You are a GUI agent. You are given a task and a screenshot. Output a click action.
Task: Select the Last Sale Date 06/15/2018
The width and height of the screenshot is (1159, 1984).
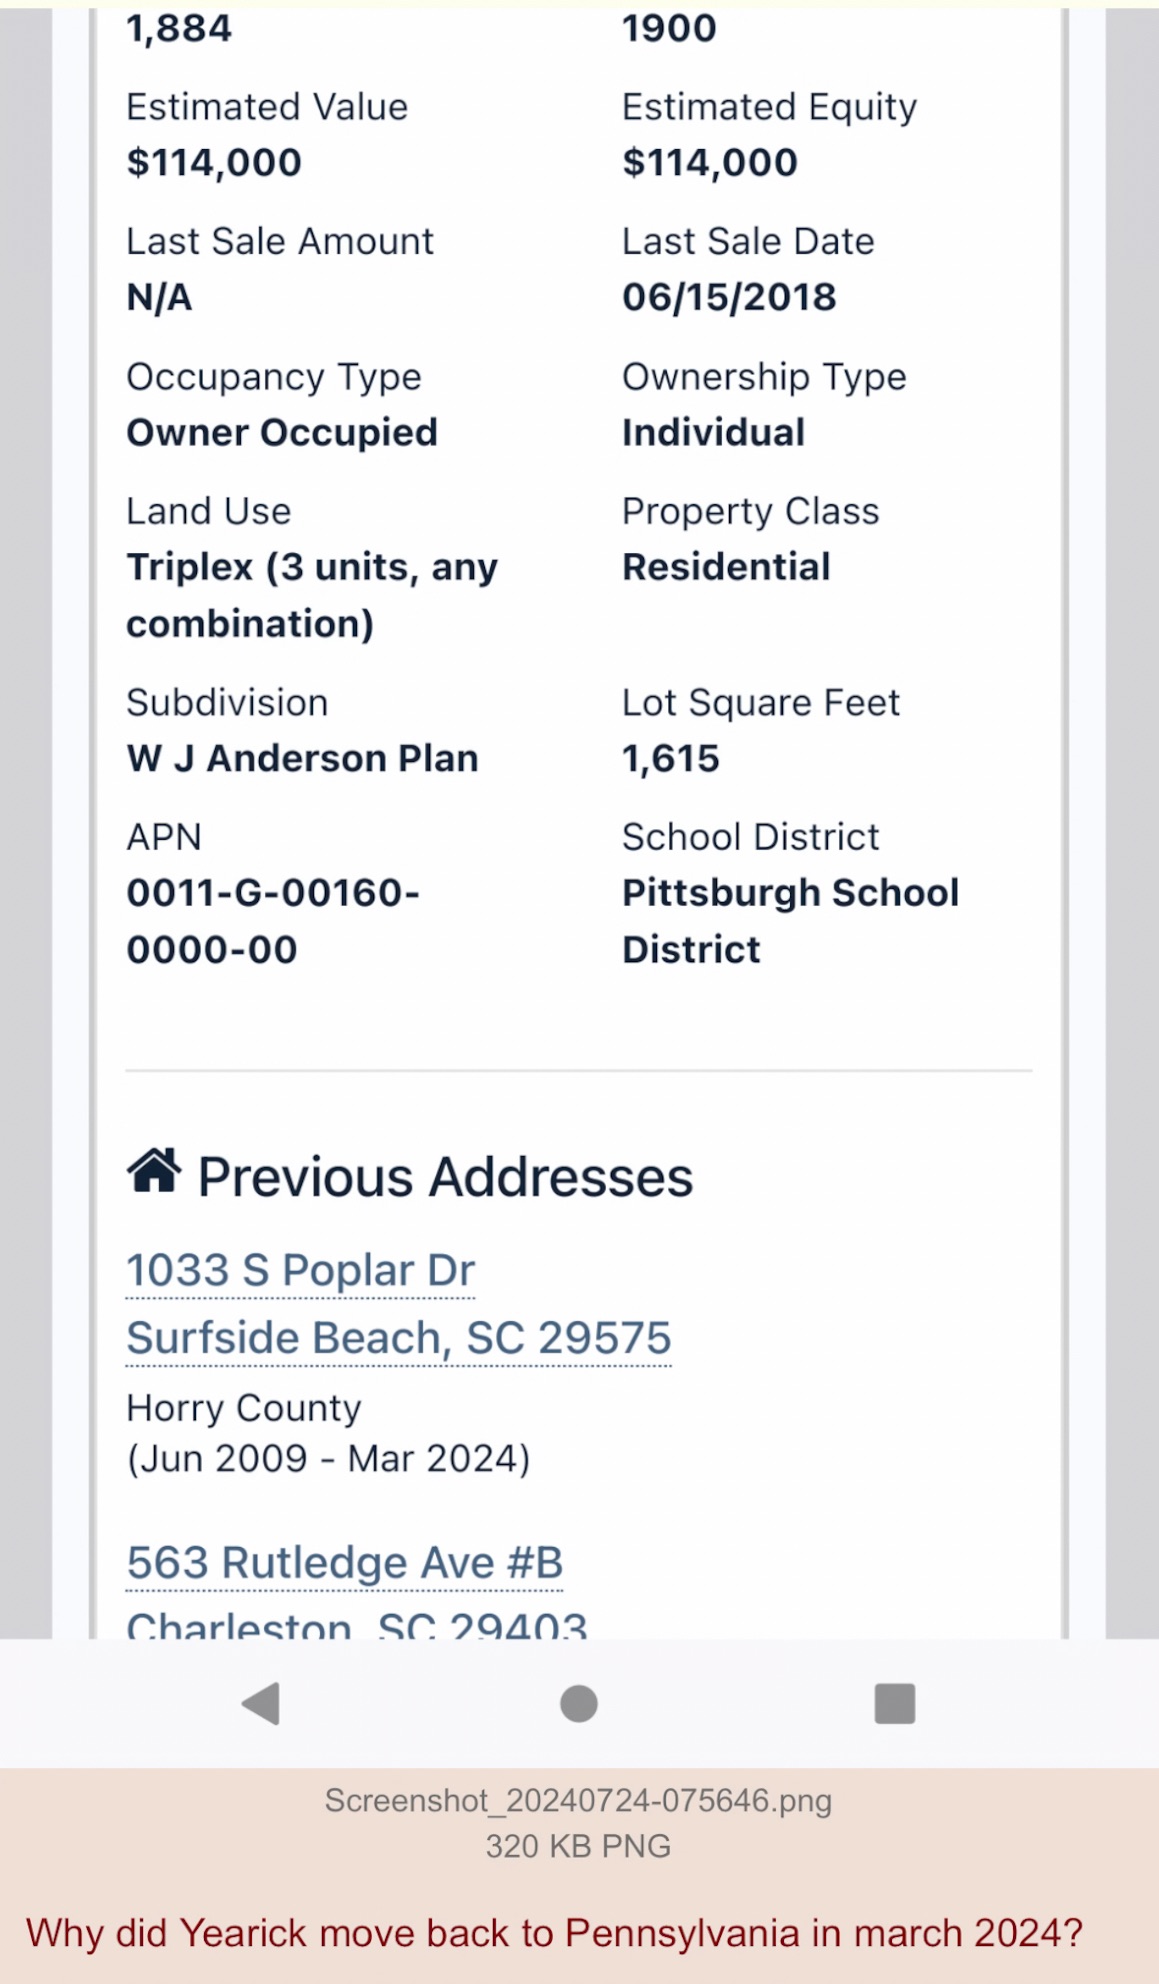[729, 297]
